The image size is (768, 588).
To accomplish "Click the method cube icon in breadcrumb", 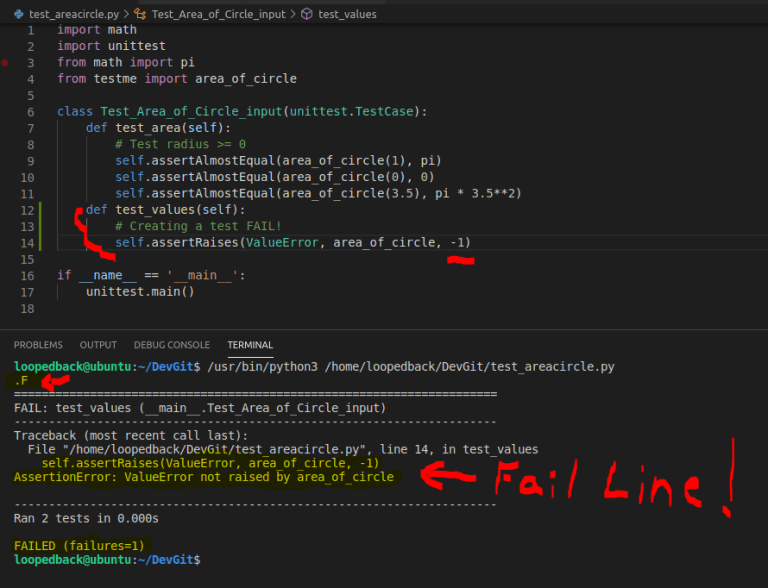I will point(307,14).
